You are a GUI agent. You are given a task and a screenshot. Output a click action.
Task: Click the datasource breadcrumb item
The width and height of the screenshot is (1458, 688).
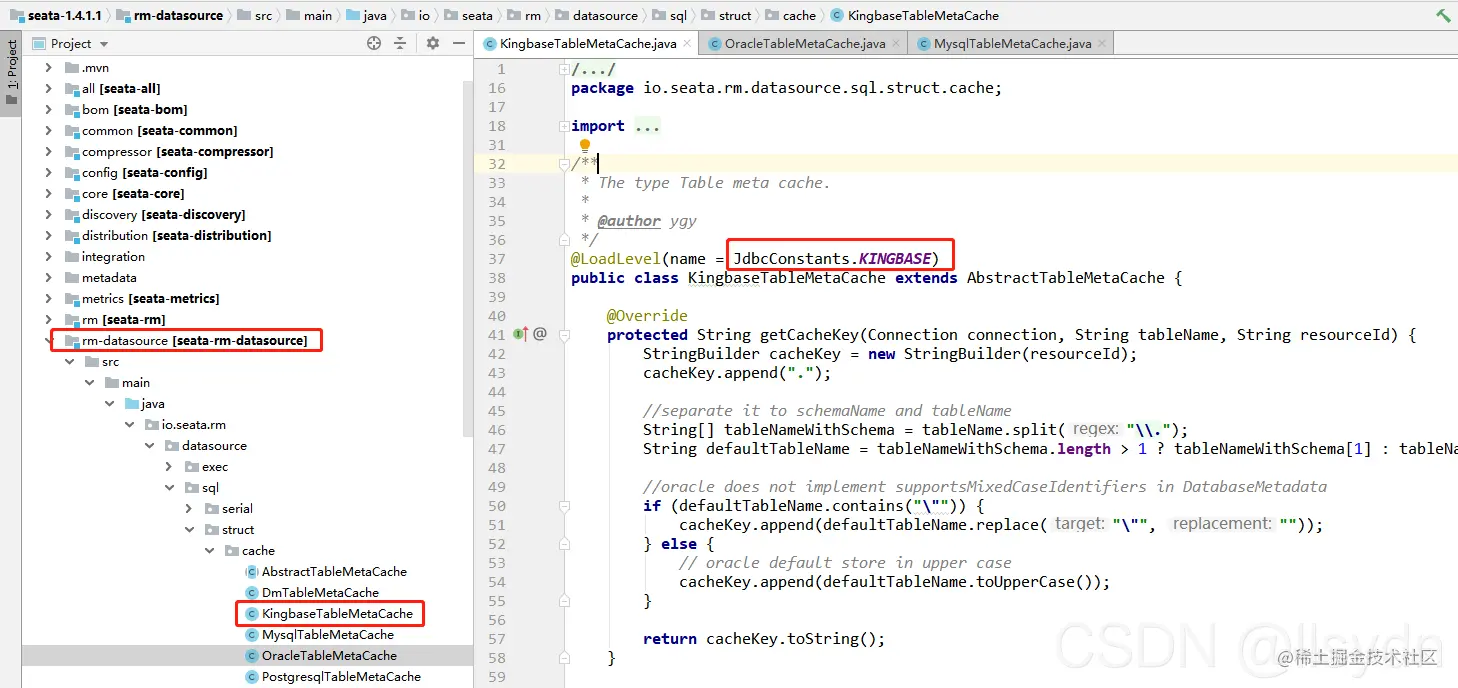pyautogui.click(x=596, y=15)
